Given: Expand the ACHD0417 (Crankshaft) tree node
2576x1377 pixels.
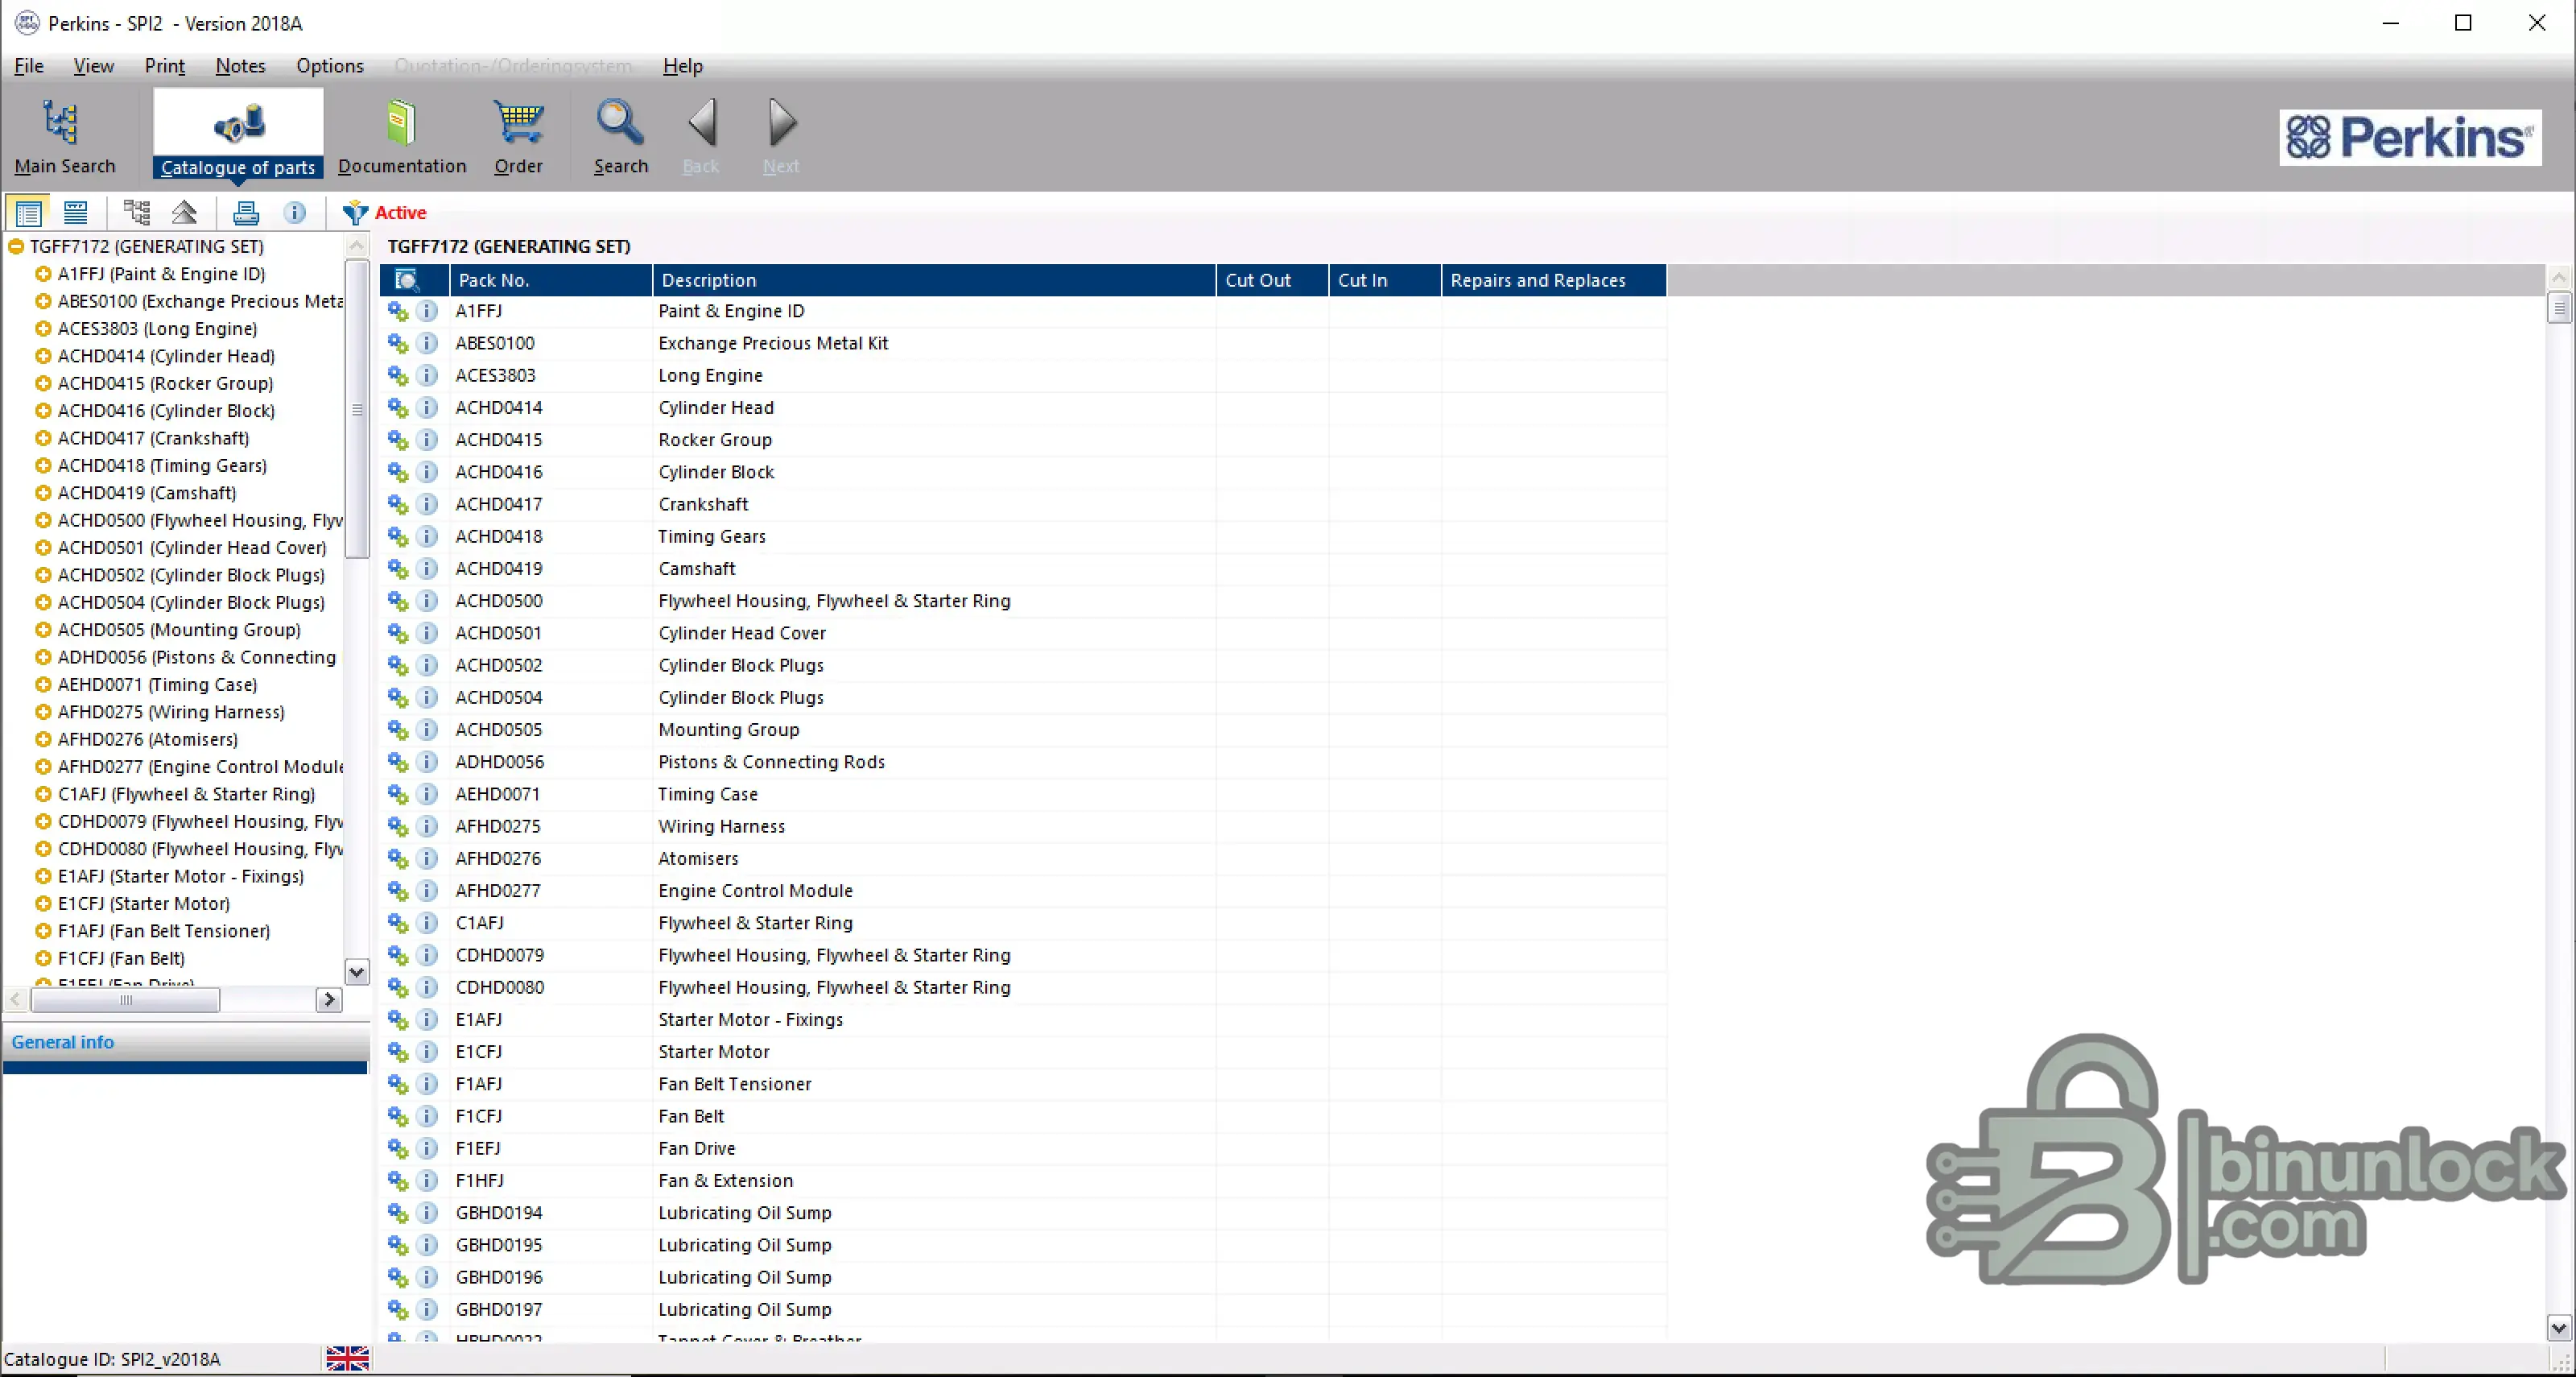Looking at the screenshot, I should pyautogui.click(x=43, y=438).
